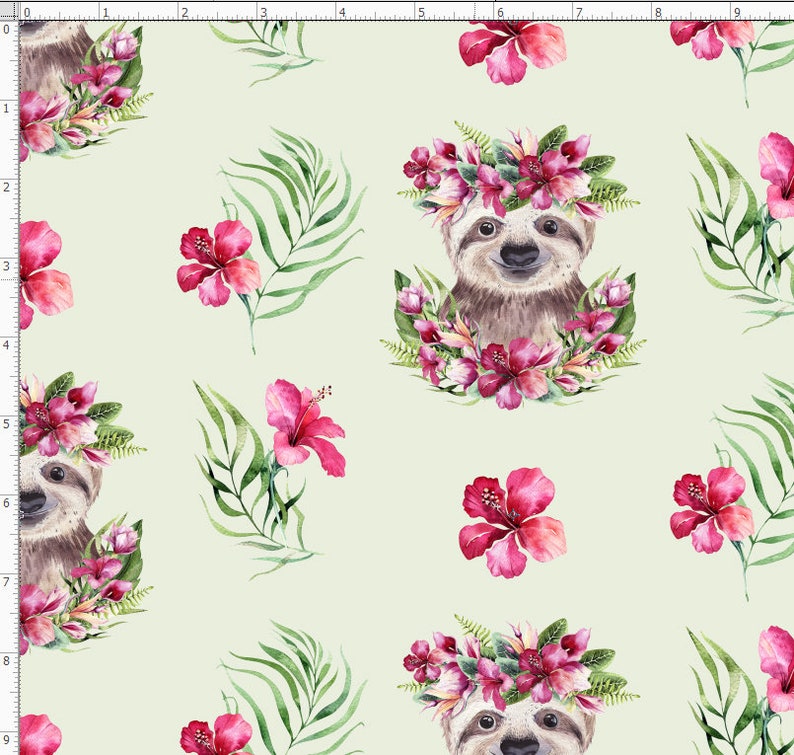This screenshot has width=794, height=755.
Task: Click the 8 mark on horizontal ruler
Action: coord(658,12)
